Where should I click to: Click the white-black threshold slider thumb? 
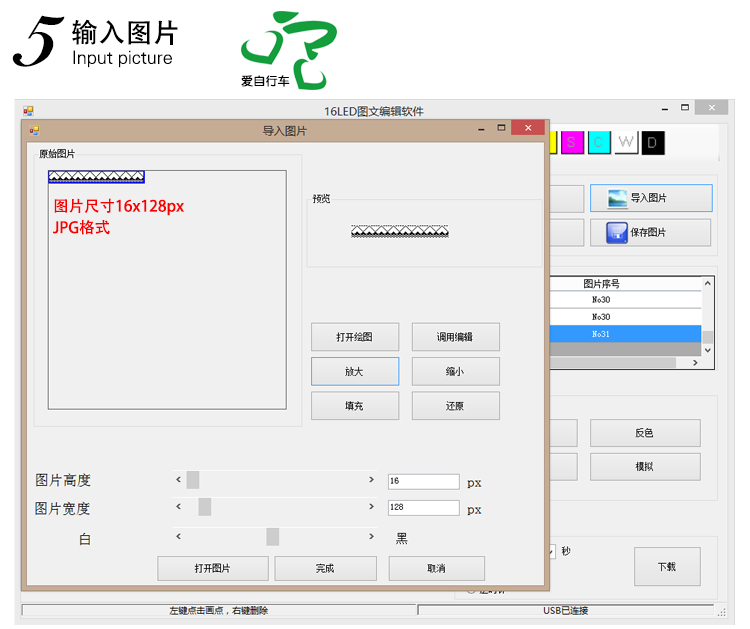(273, 536)
